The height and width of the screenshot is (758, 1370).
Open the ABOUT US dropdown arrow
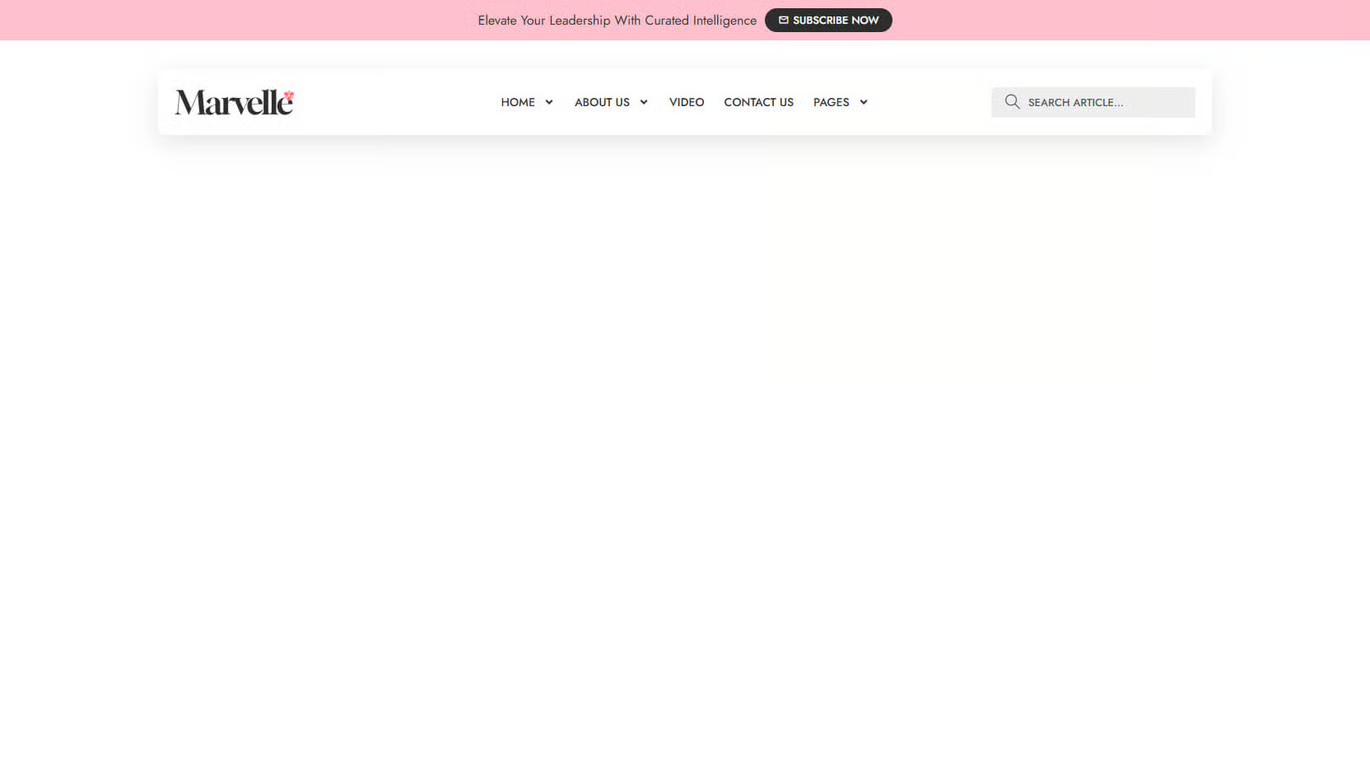click(643, 102)
